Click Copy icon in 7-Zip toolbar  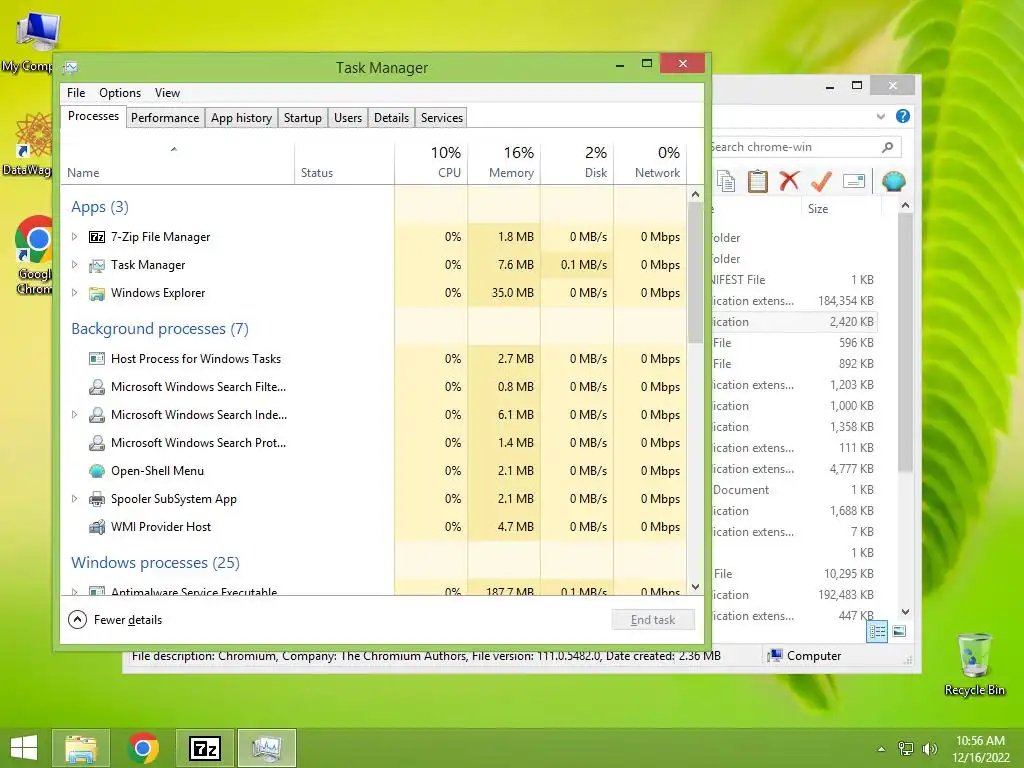[x=726, y=181]
